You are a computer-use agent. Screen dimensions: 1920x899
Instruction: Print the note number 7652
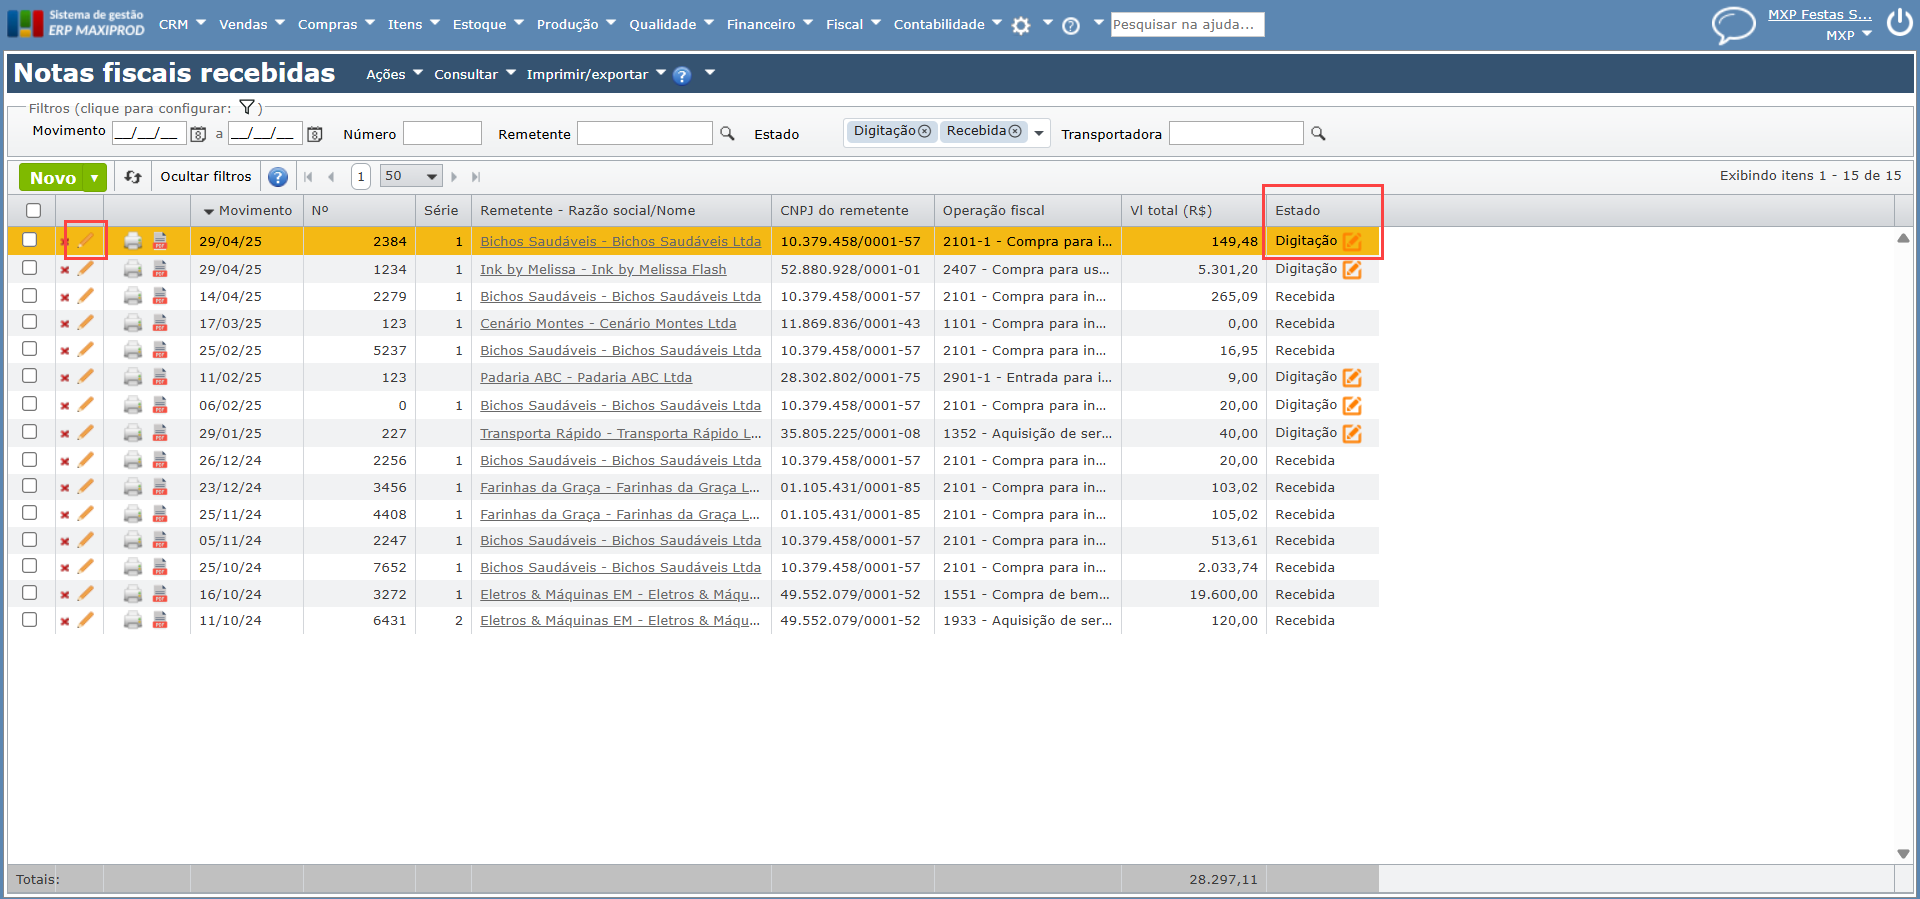point(133,567)
